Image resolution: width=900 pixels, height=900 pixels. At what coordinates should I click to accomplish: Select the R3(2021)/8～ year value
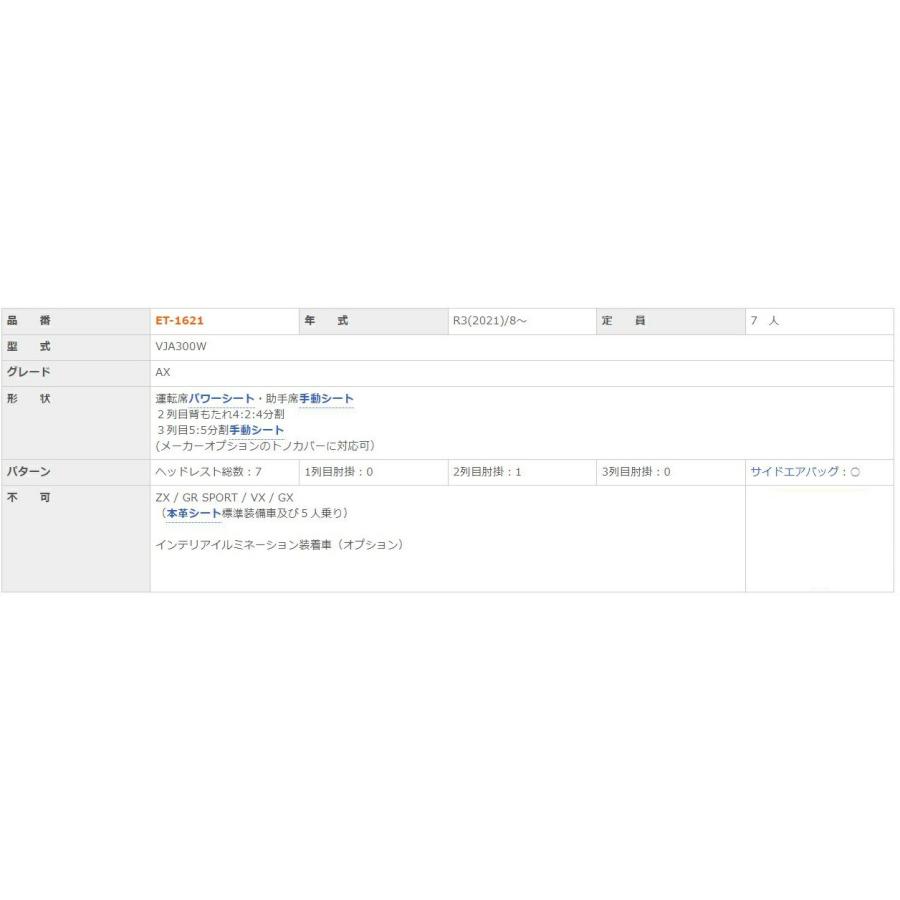pos(489,321)
